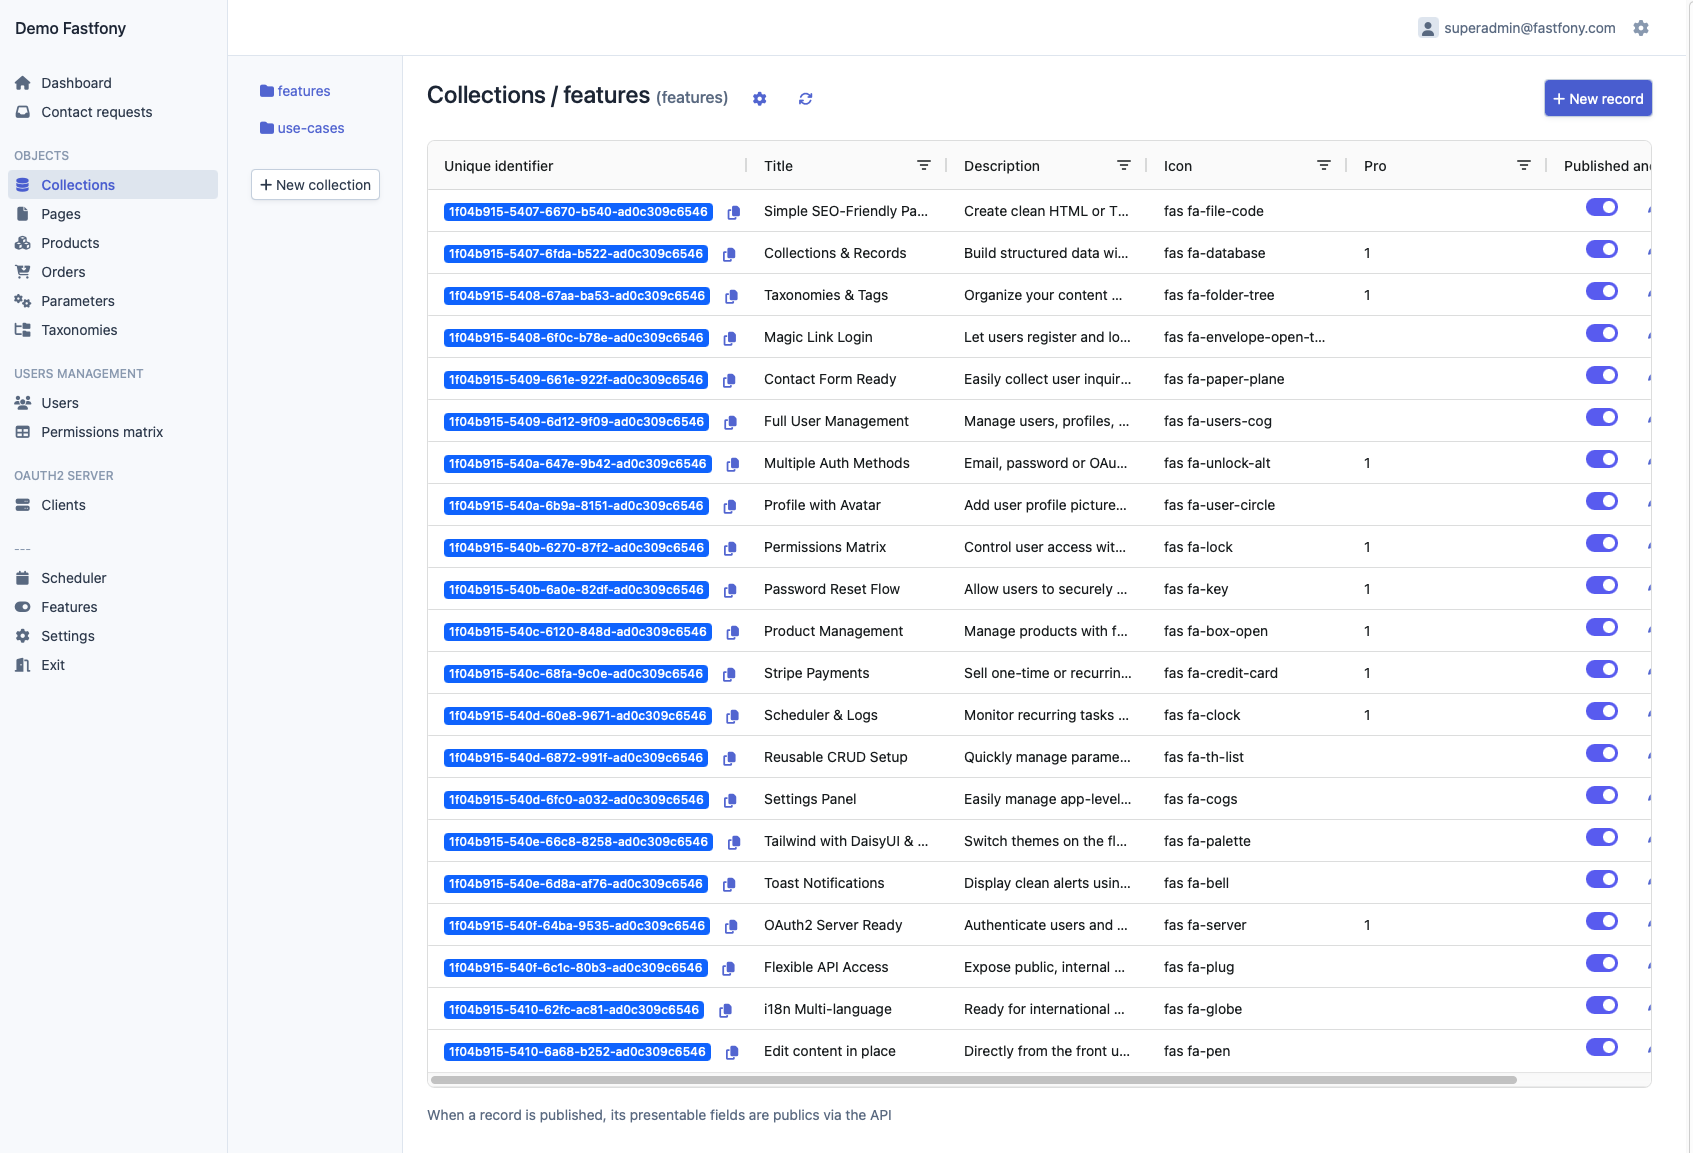Open Features flags page in sidebar

click(x=113, y=607)
